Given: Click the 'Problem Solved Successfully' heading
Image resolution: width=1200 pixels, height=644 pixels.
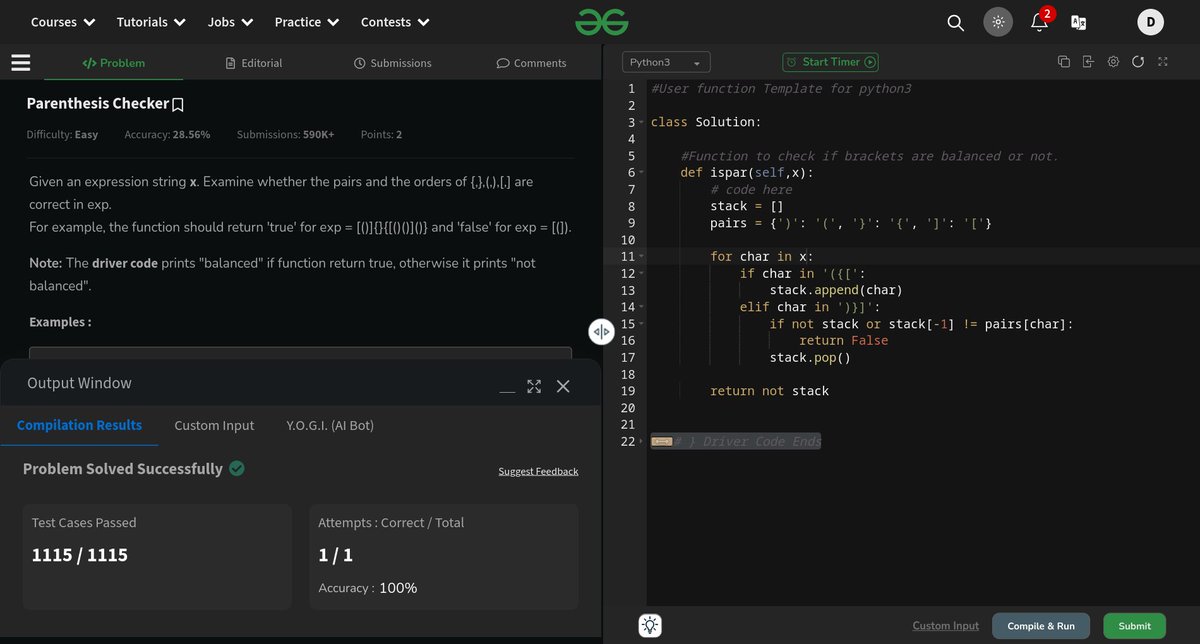Looking at the screenshot, I should [x=122, y=469].
